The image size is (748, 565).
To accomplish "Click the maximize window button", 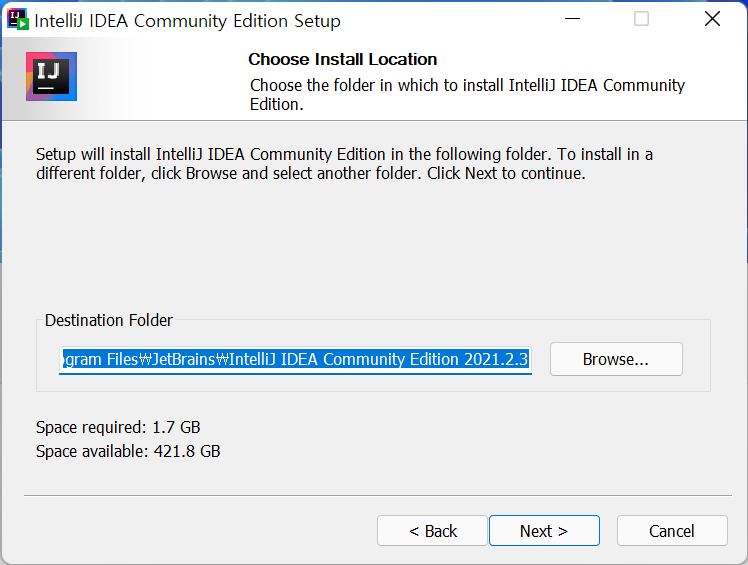I will pyautogui.click(x=641, y=19).
